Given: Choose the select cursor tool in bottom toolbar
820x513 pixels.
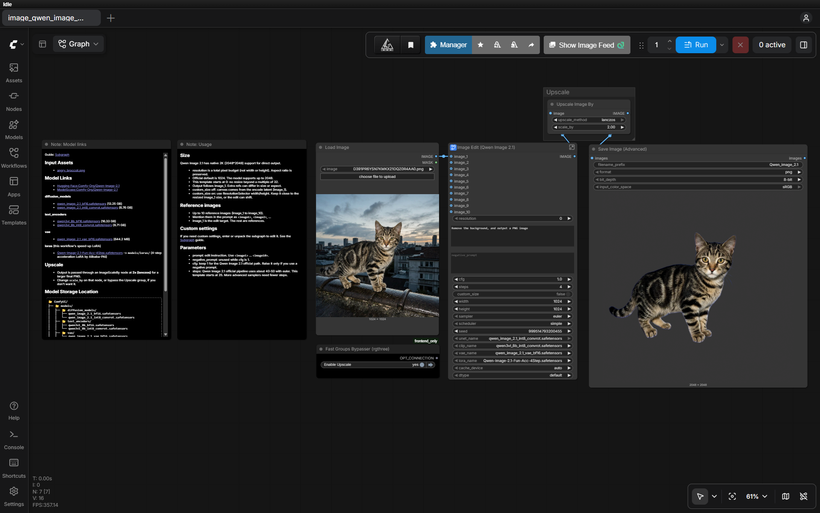Looking at the screenshot, I should coord(700,496).
